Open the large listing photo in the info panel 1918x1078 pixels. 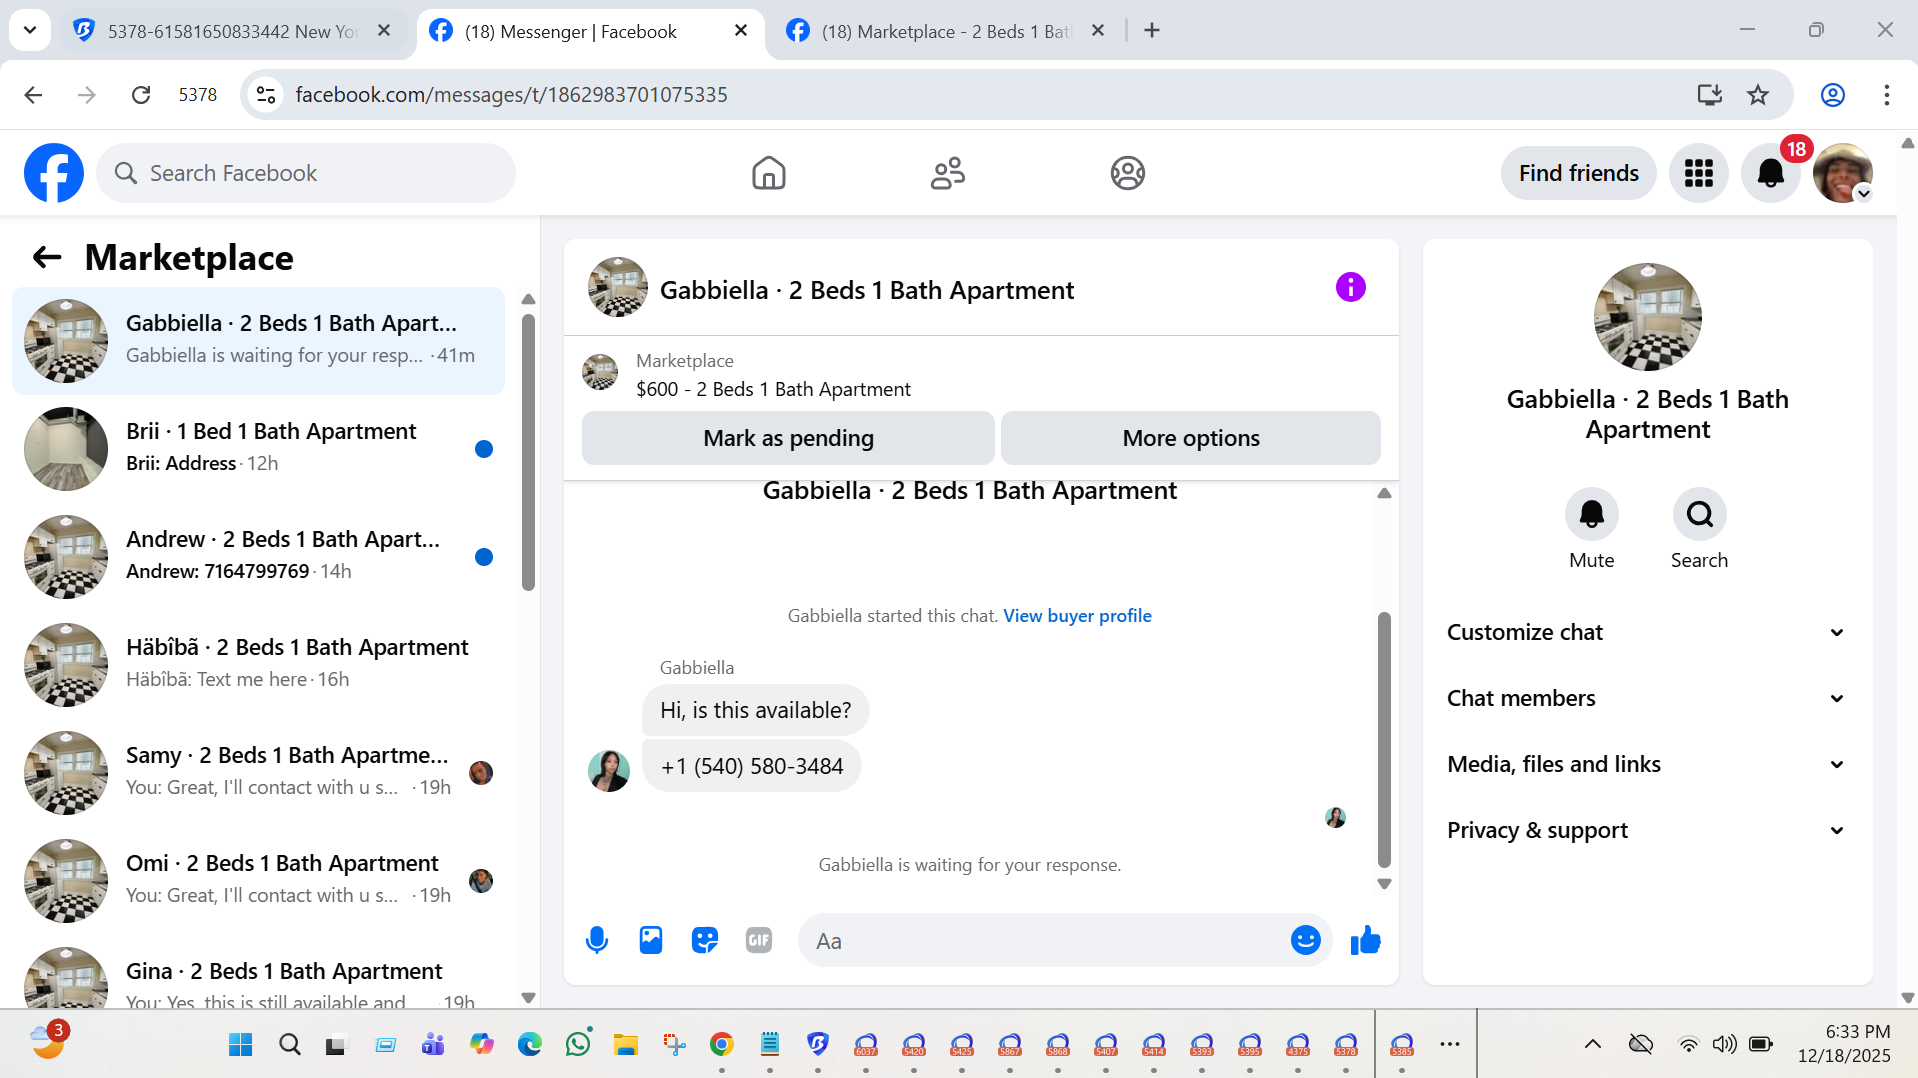coord(1647,316)
